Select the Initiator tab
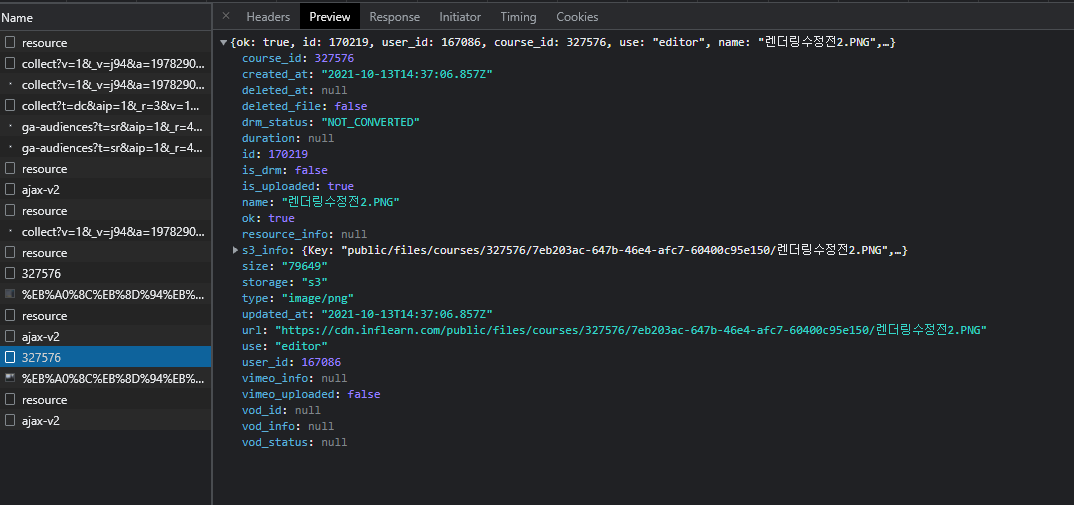Screen dimensions: 1074x505 [x=460, y=17]
